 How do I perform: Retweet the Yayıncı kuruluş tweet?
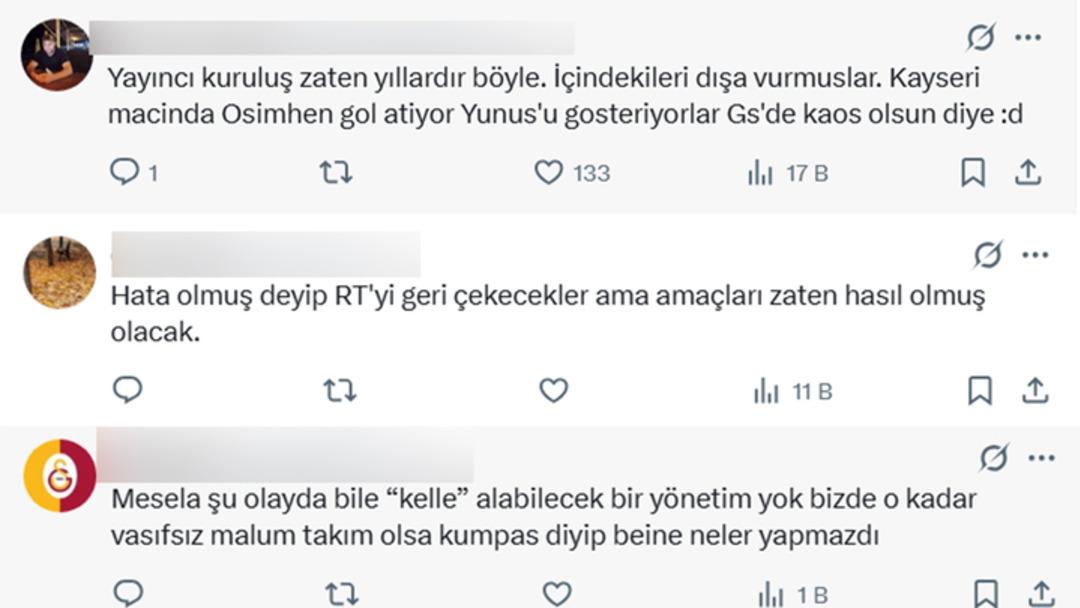tap(336, 173)
